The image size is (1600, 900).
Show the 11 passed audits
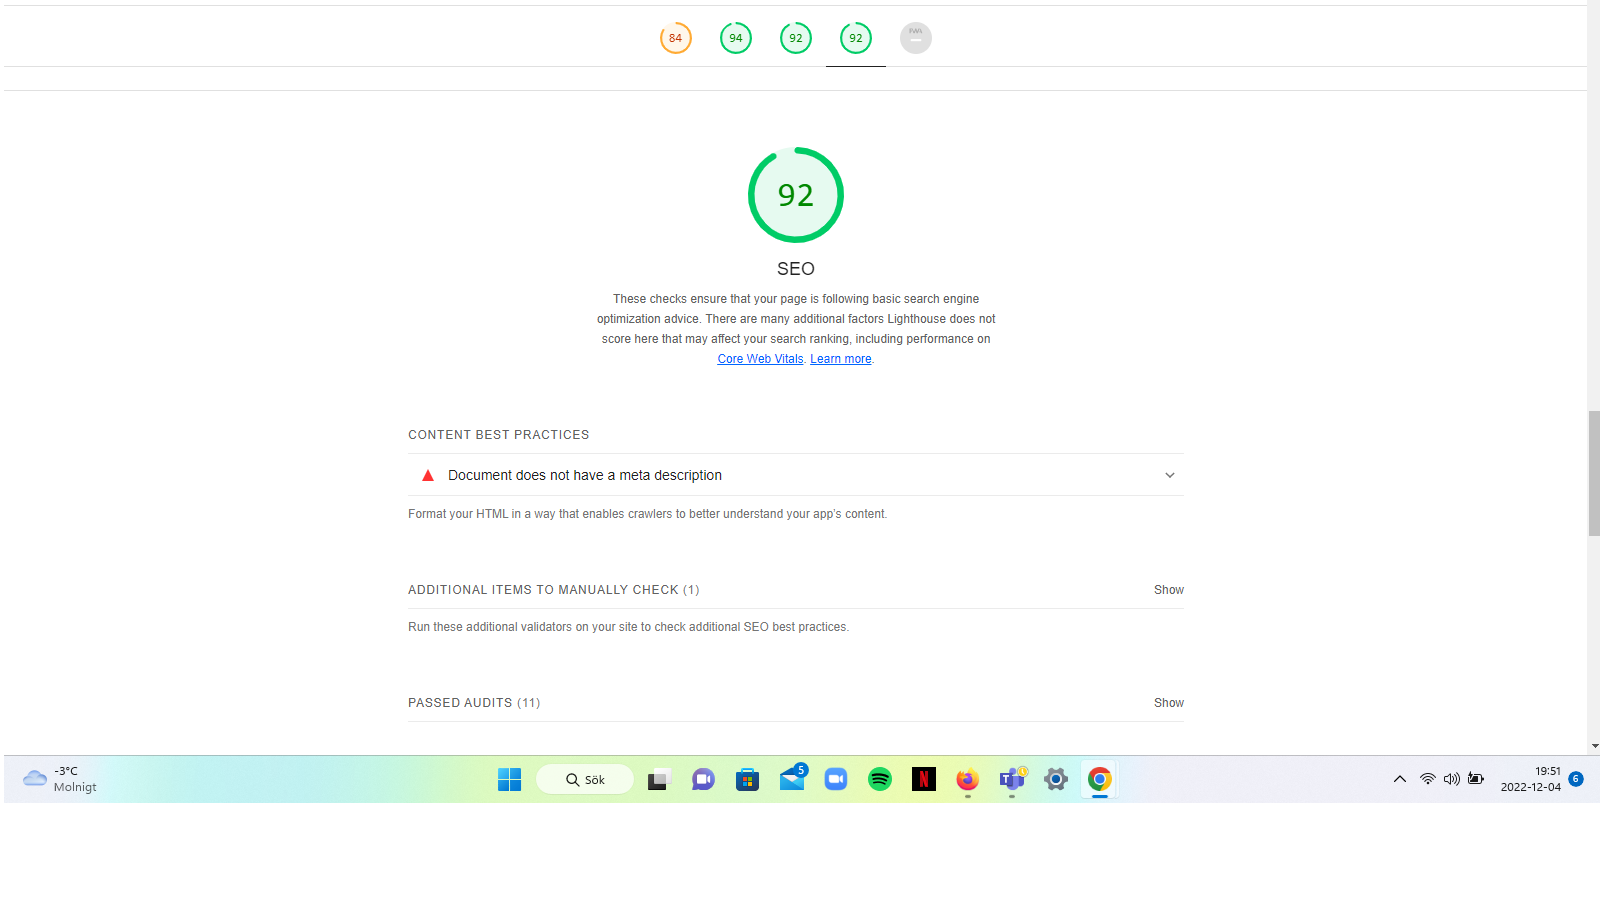1168,702
